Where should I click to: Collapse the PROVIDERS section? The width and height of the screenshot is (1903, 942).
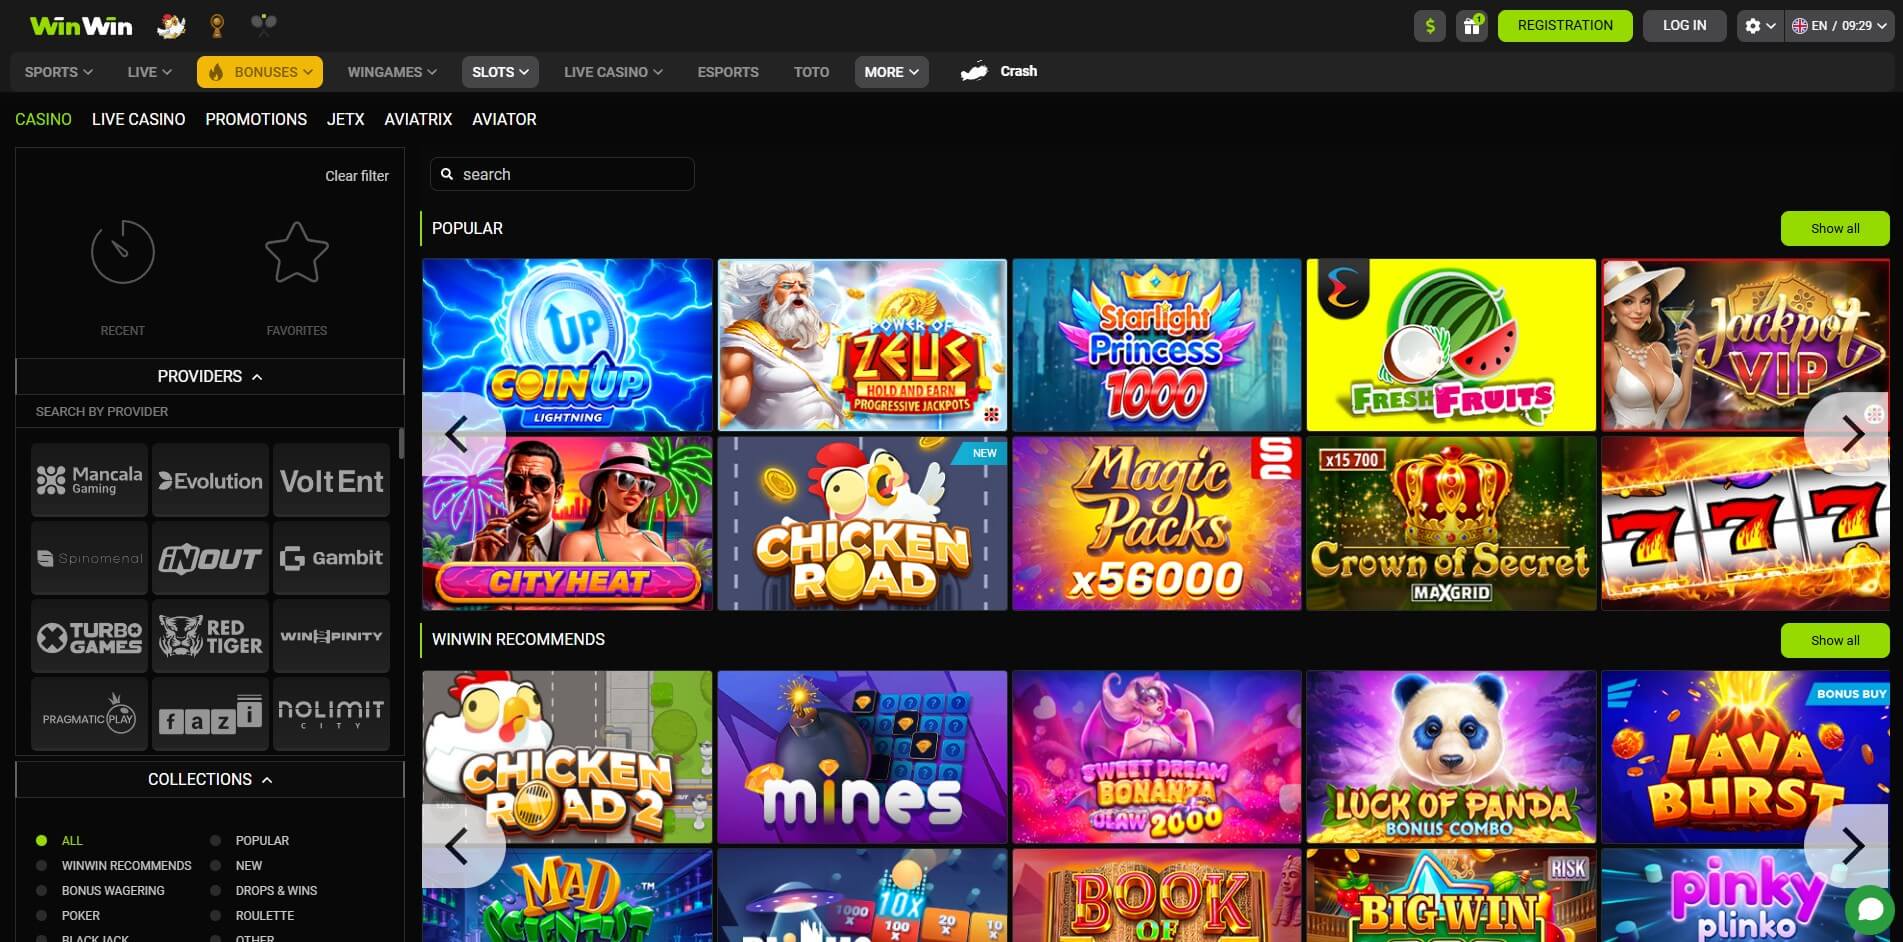[x=258, y=377]
